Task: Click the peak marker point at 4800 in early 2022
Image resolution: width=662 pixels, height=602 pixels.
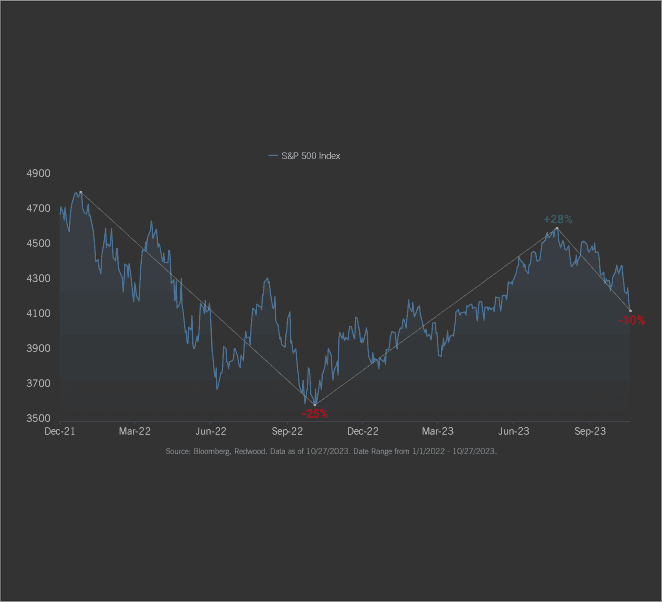Action: 81,192
